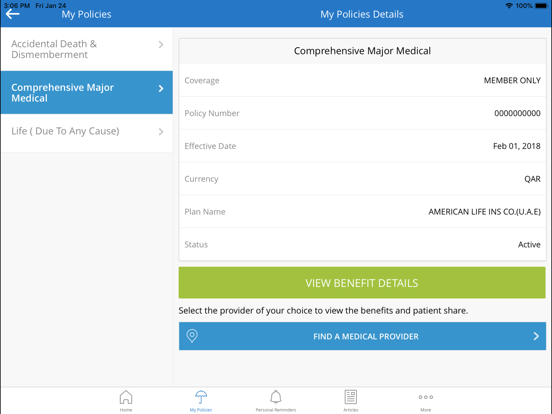
Task: Click the Comprehensive Major Medical card heading
Action: 362,51
